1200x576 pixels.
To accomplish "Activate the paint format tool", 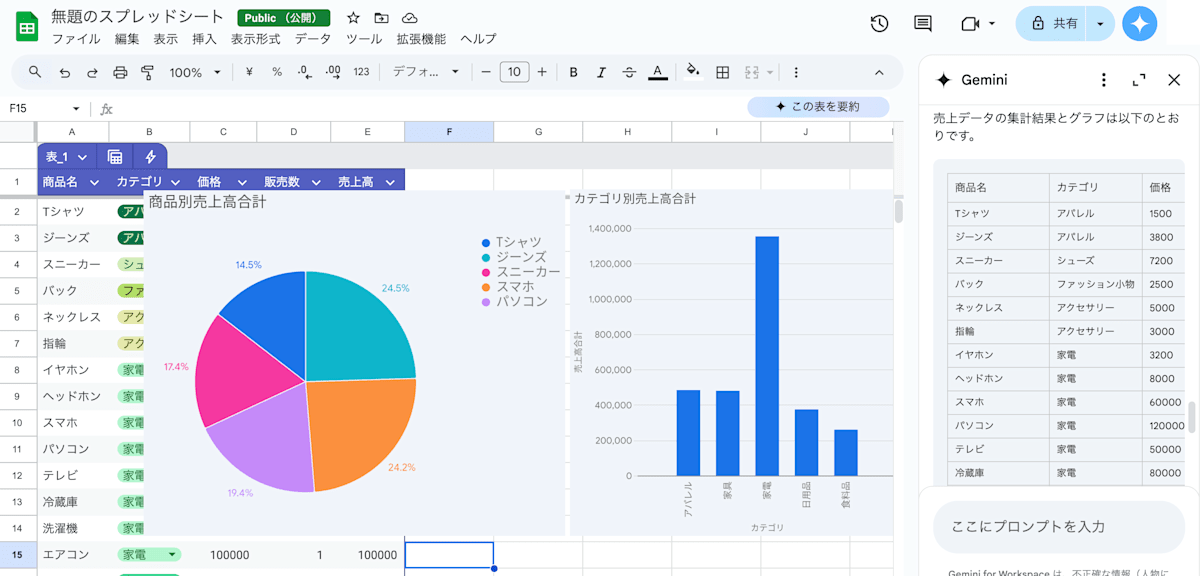I will click(148, 72).
